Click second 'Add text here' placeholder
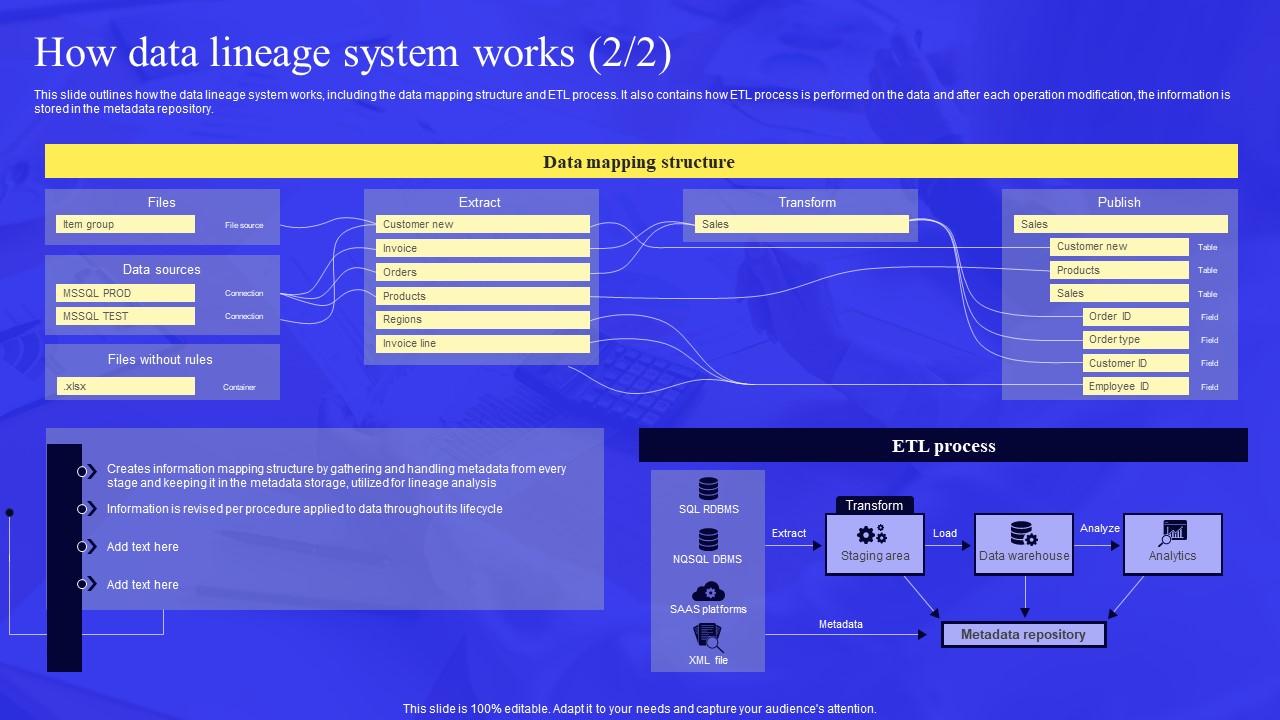Image resolution: width=1280 pixels, height=720 pixels. point(143,585)
